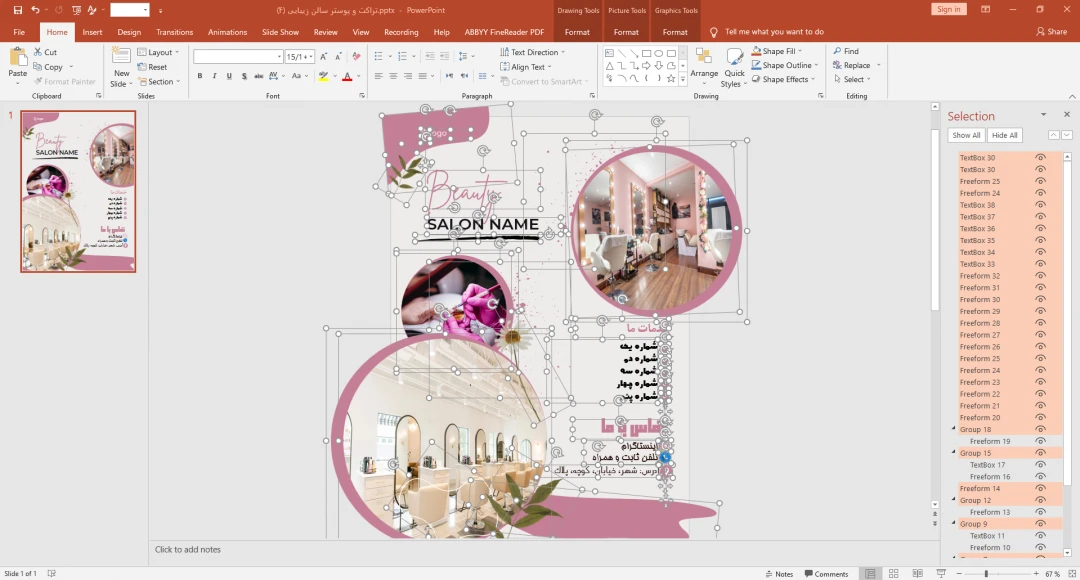Toggle bold formatting in Font group
The width and height of the screenshot is (1080, 580).
pos(200,76)
